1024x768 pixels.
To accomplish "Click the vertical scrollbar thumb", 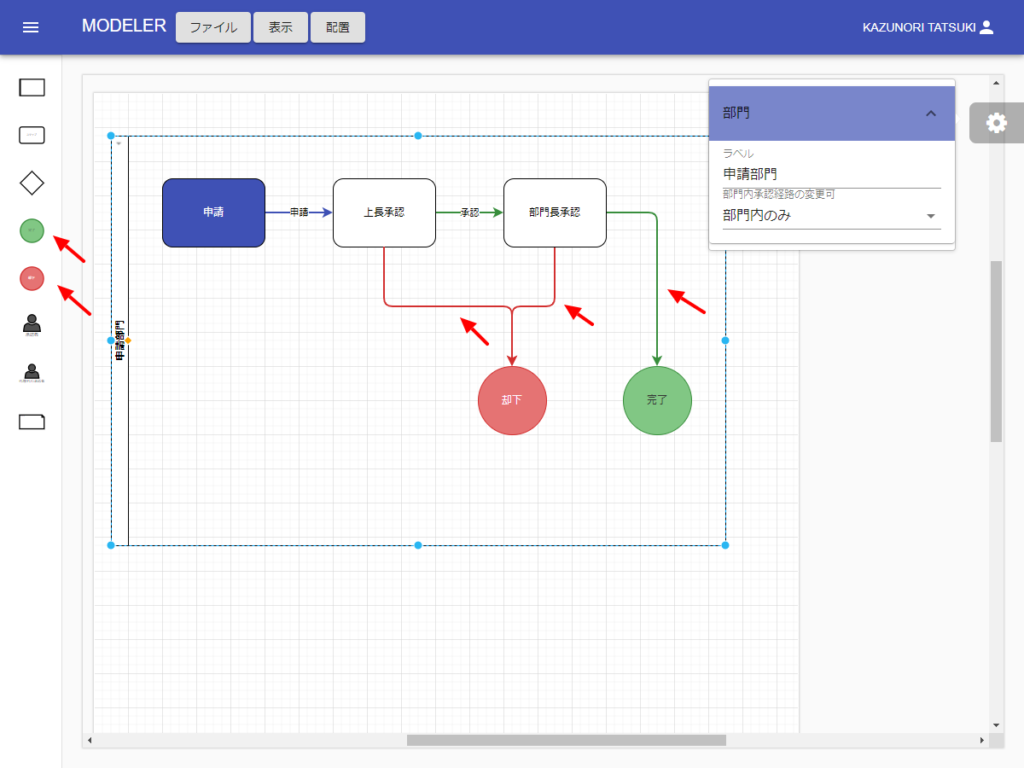I will click(996, 351).
